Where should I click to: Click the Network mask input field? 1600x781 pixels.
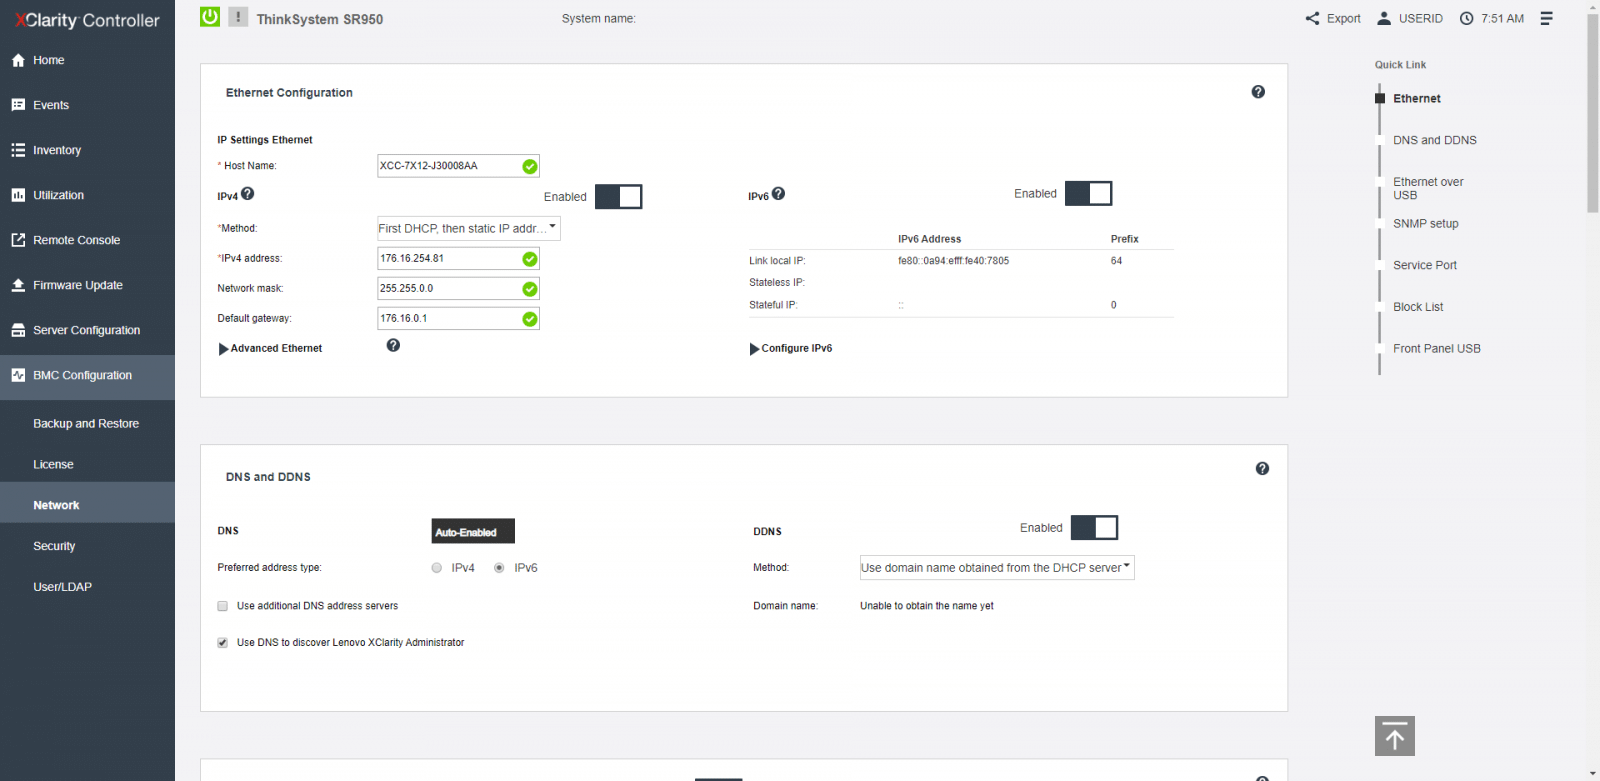458,289
